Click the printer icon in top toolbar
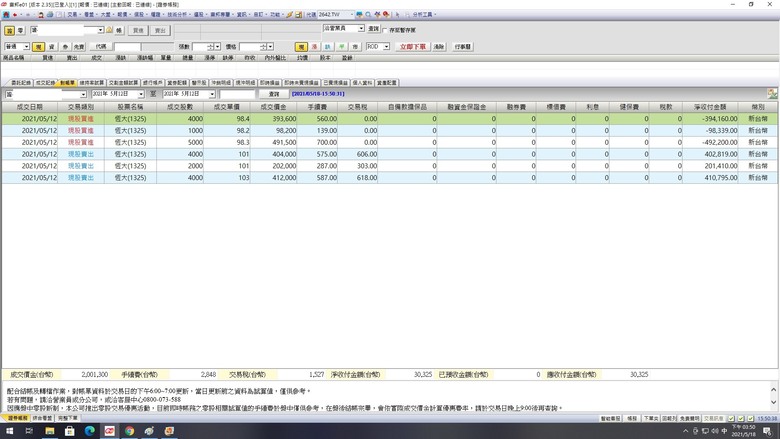Image resolution: width=780 pixels, height=439 pixels. [50, 15]
